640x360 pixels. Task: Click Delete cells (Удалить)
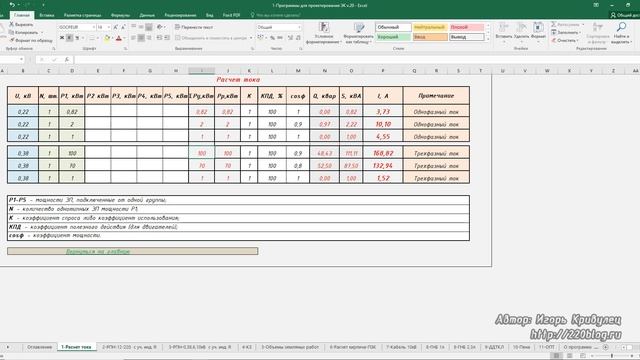521,32
